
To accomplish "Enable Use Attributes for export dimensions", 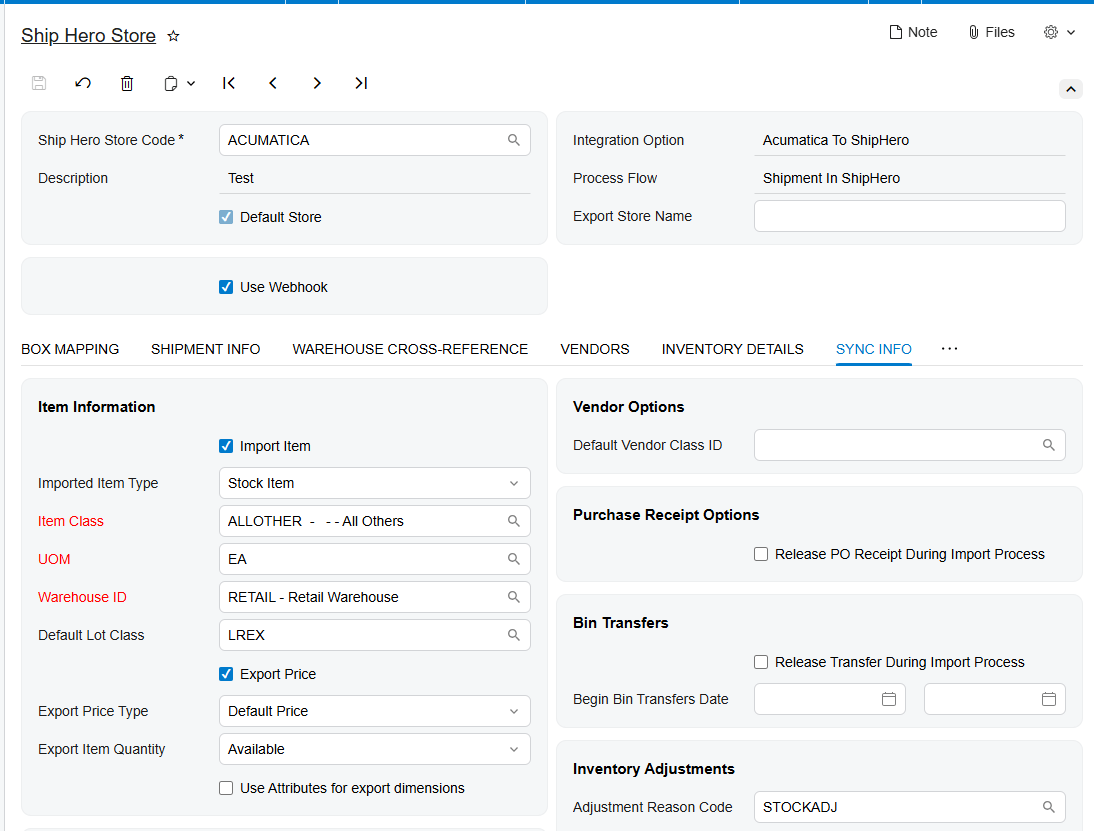I will [x=226, y=788].
